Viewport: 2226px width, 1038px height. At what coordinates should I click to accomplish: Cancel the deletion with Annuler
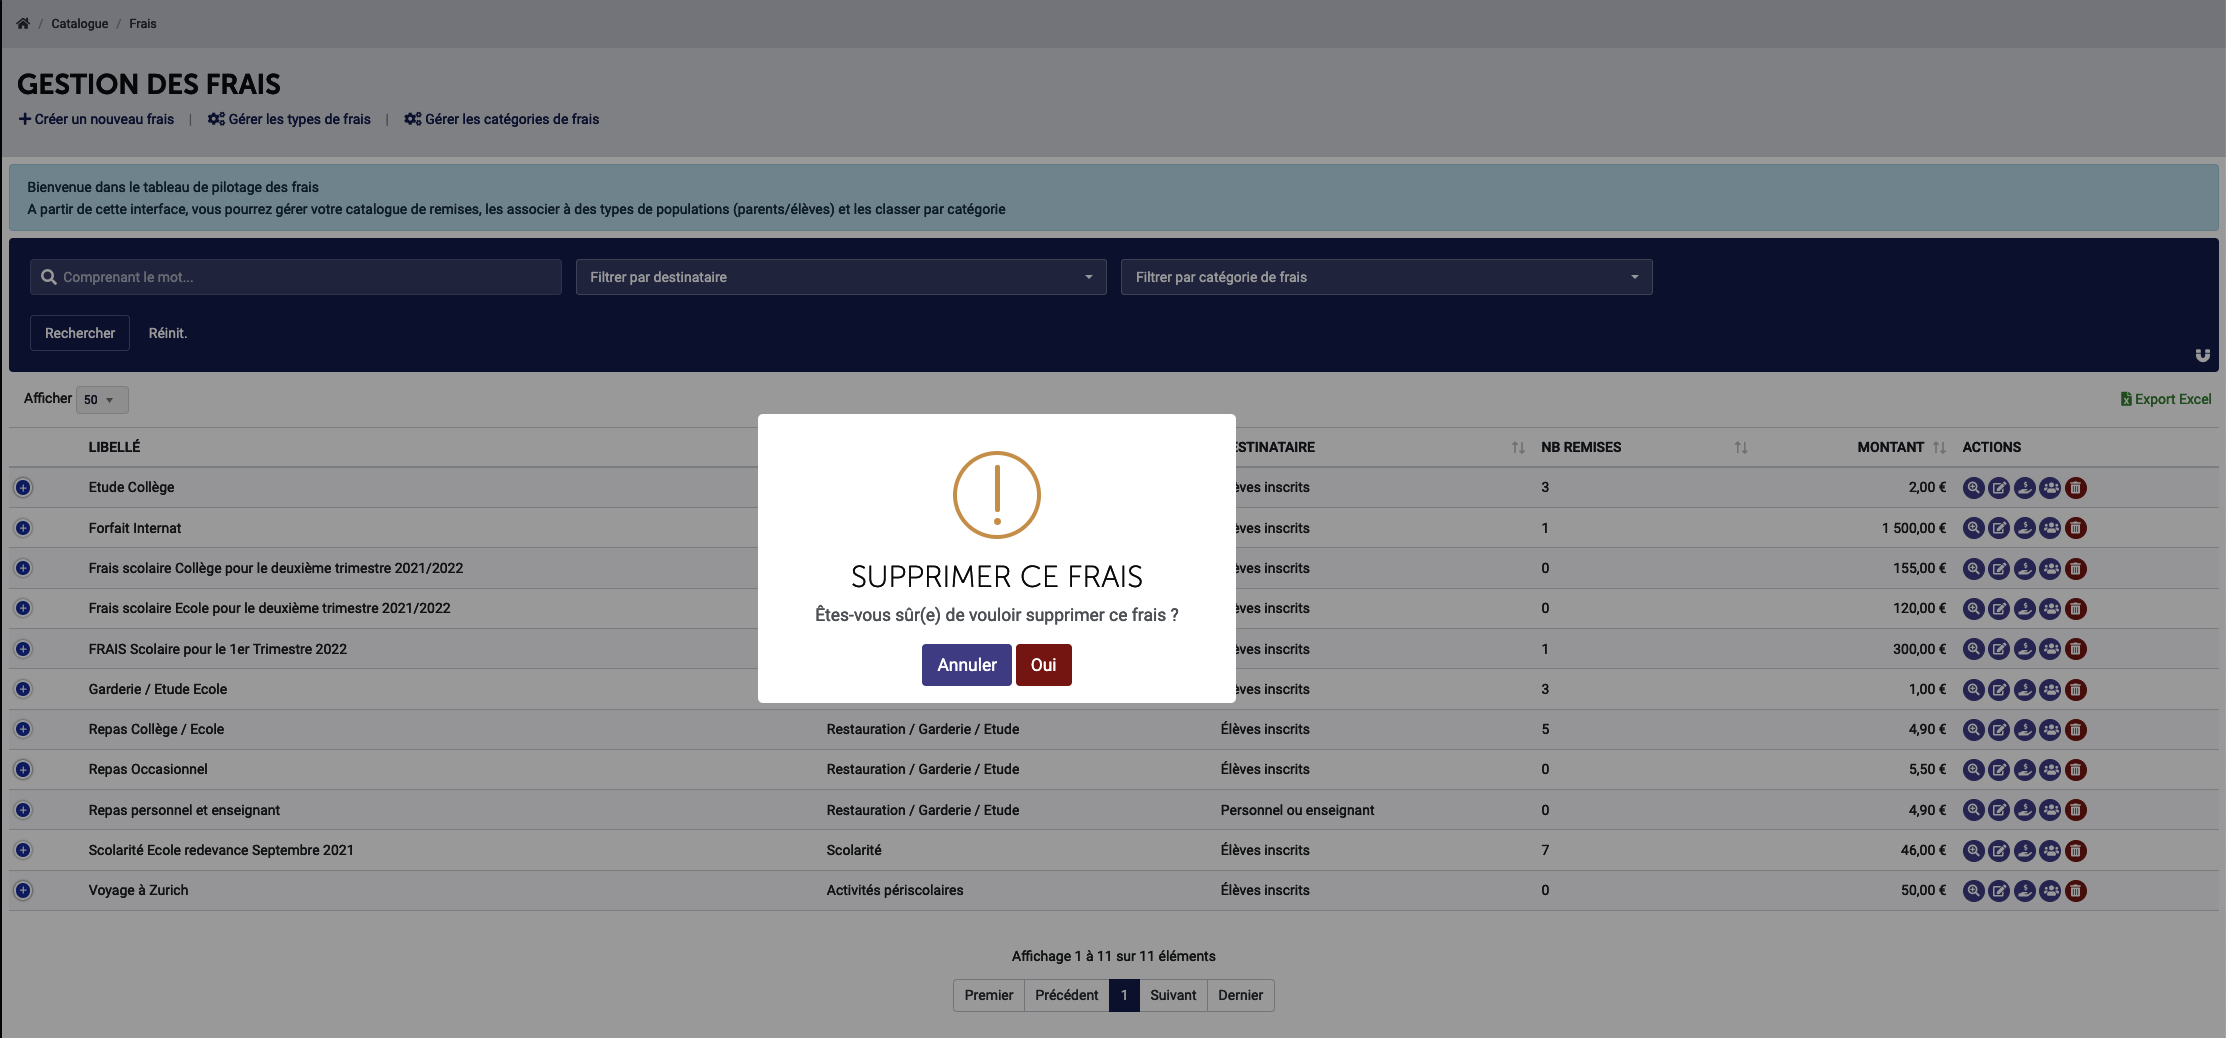[966, 665]
